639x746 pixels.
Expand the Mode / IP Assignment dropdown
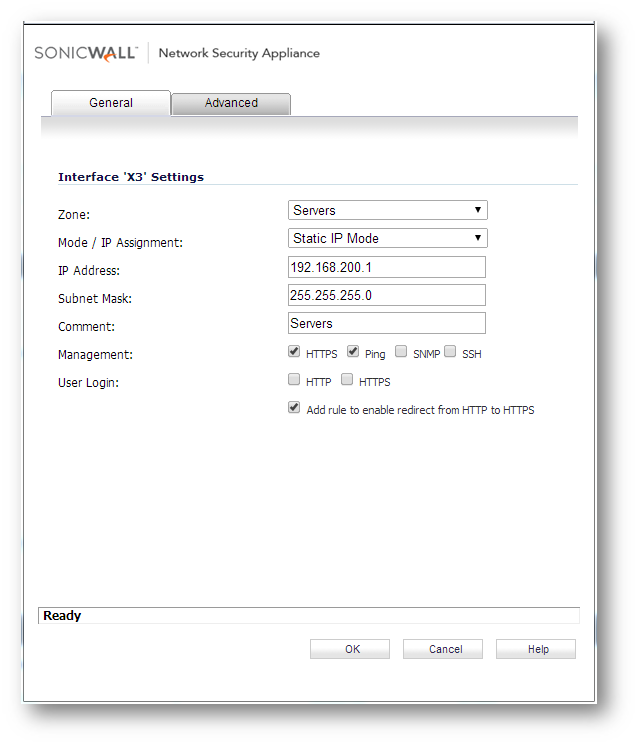[x=387, y=239]
